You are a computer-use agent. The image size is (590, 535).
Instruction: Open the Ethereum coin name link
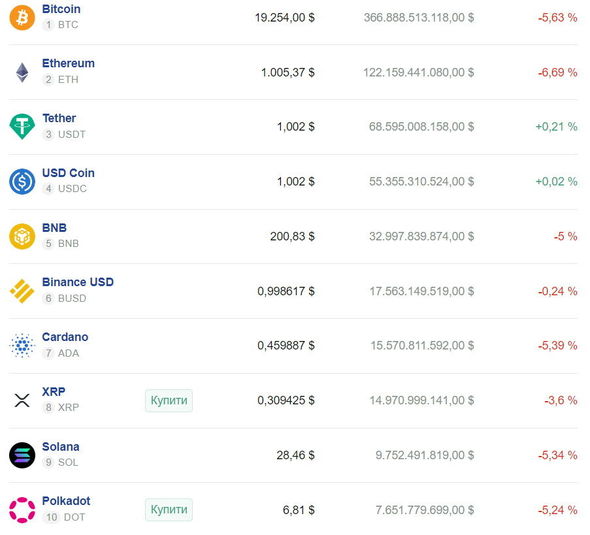[x=68, y=63]
